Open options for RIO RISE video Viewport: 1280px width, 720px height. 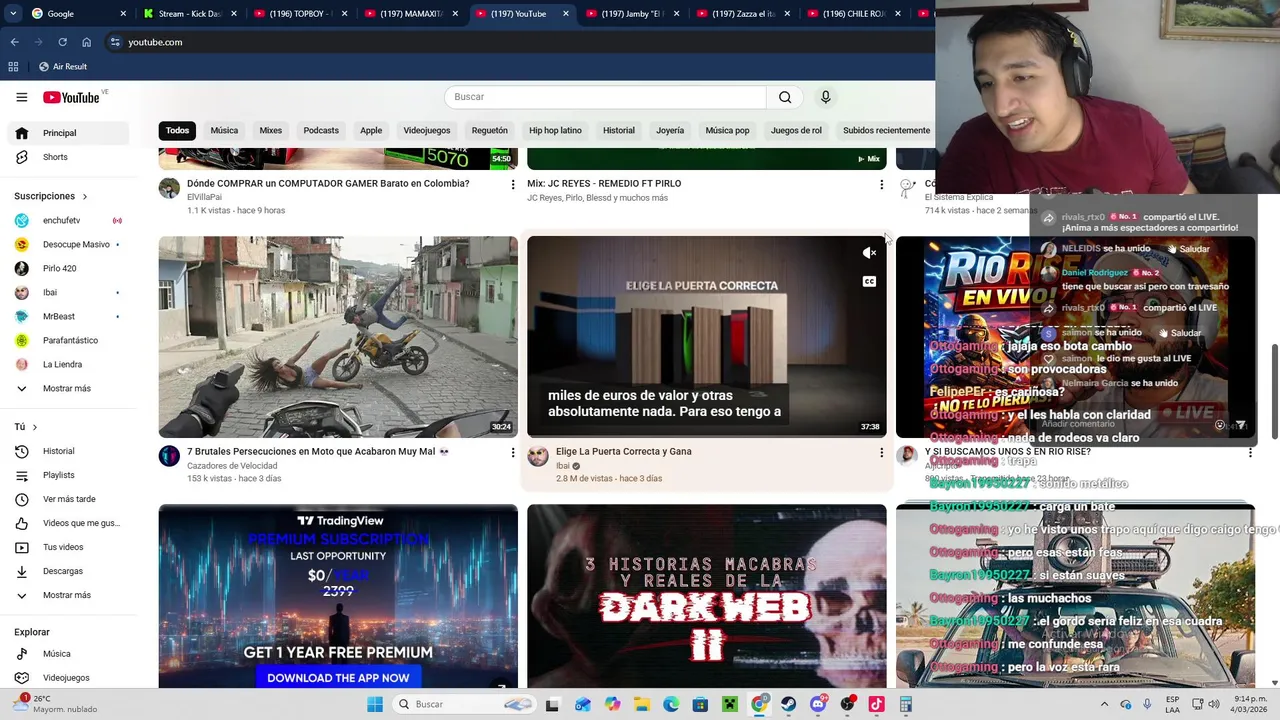pyautogui.click(x=1250, y=452)
